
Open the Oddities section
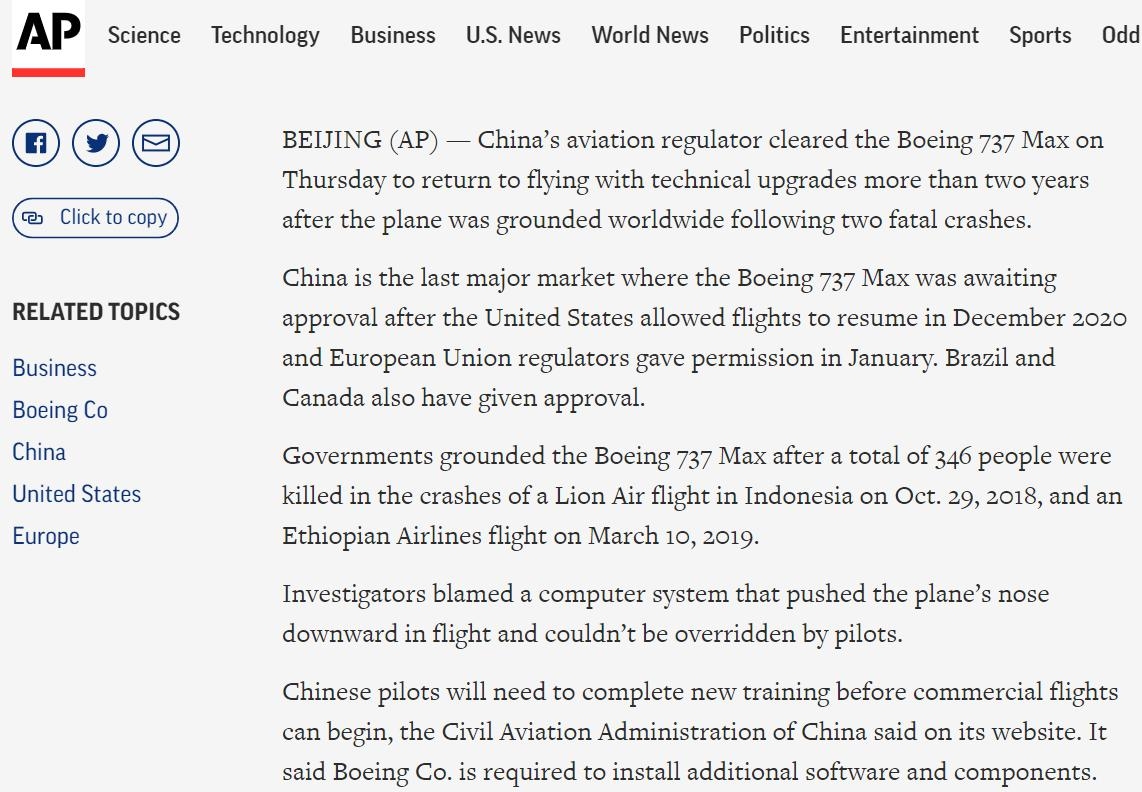pos(1122,35)
